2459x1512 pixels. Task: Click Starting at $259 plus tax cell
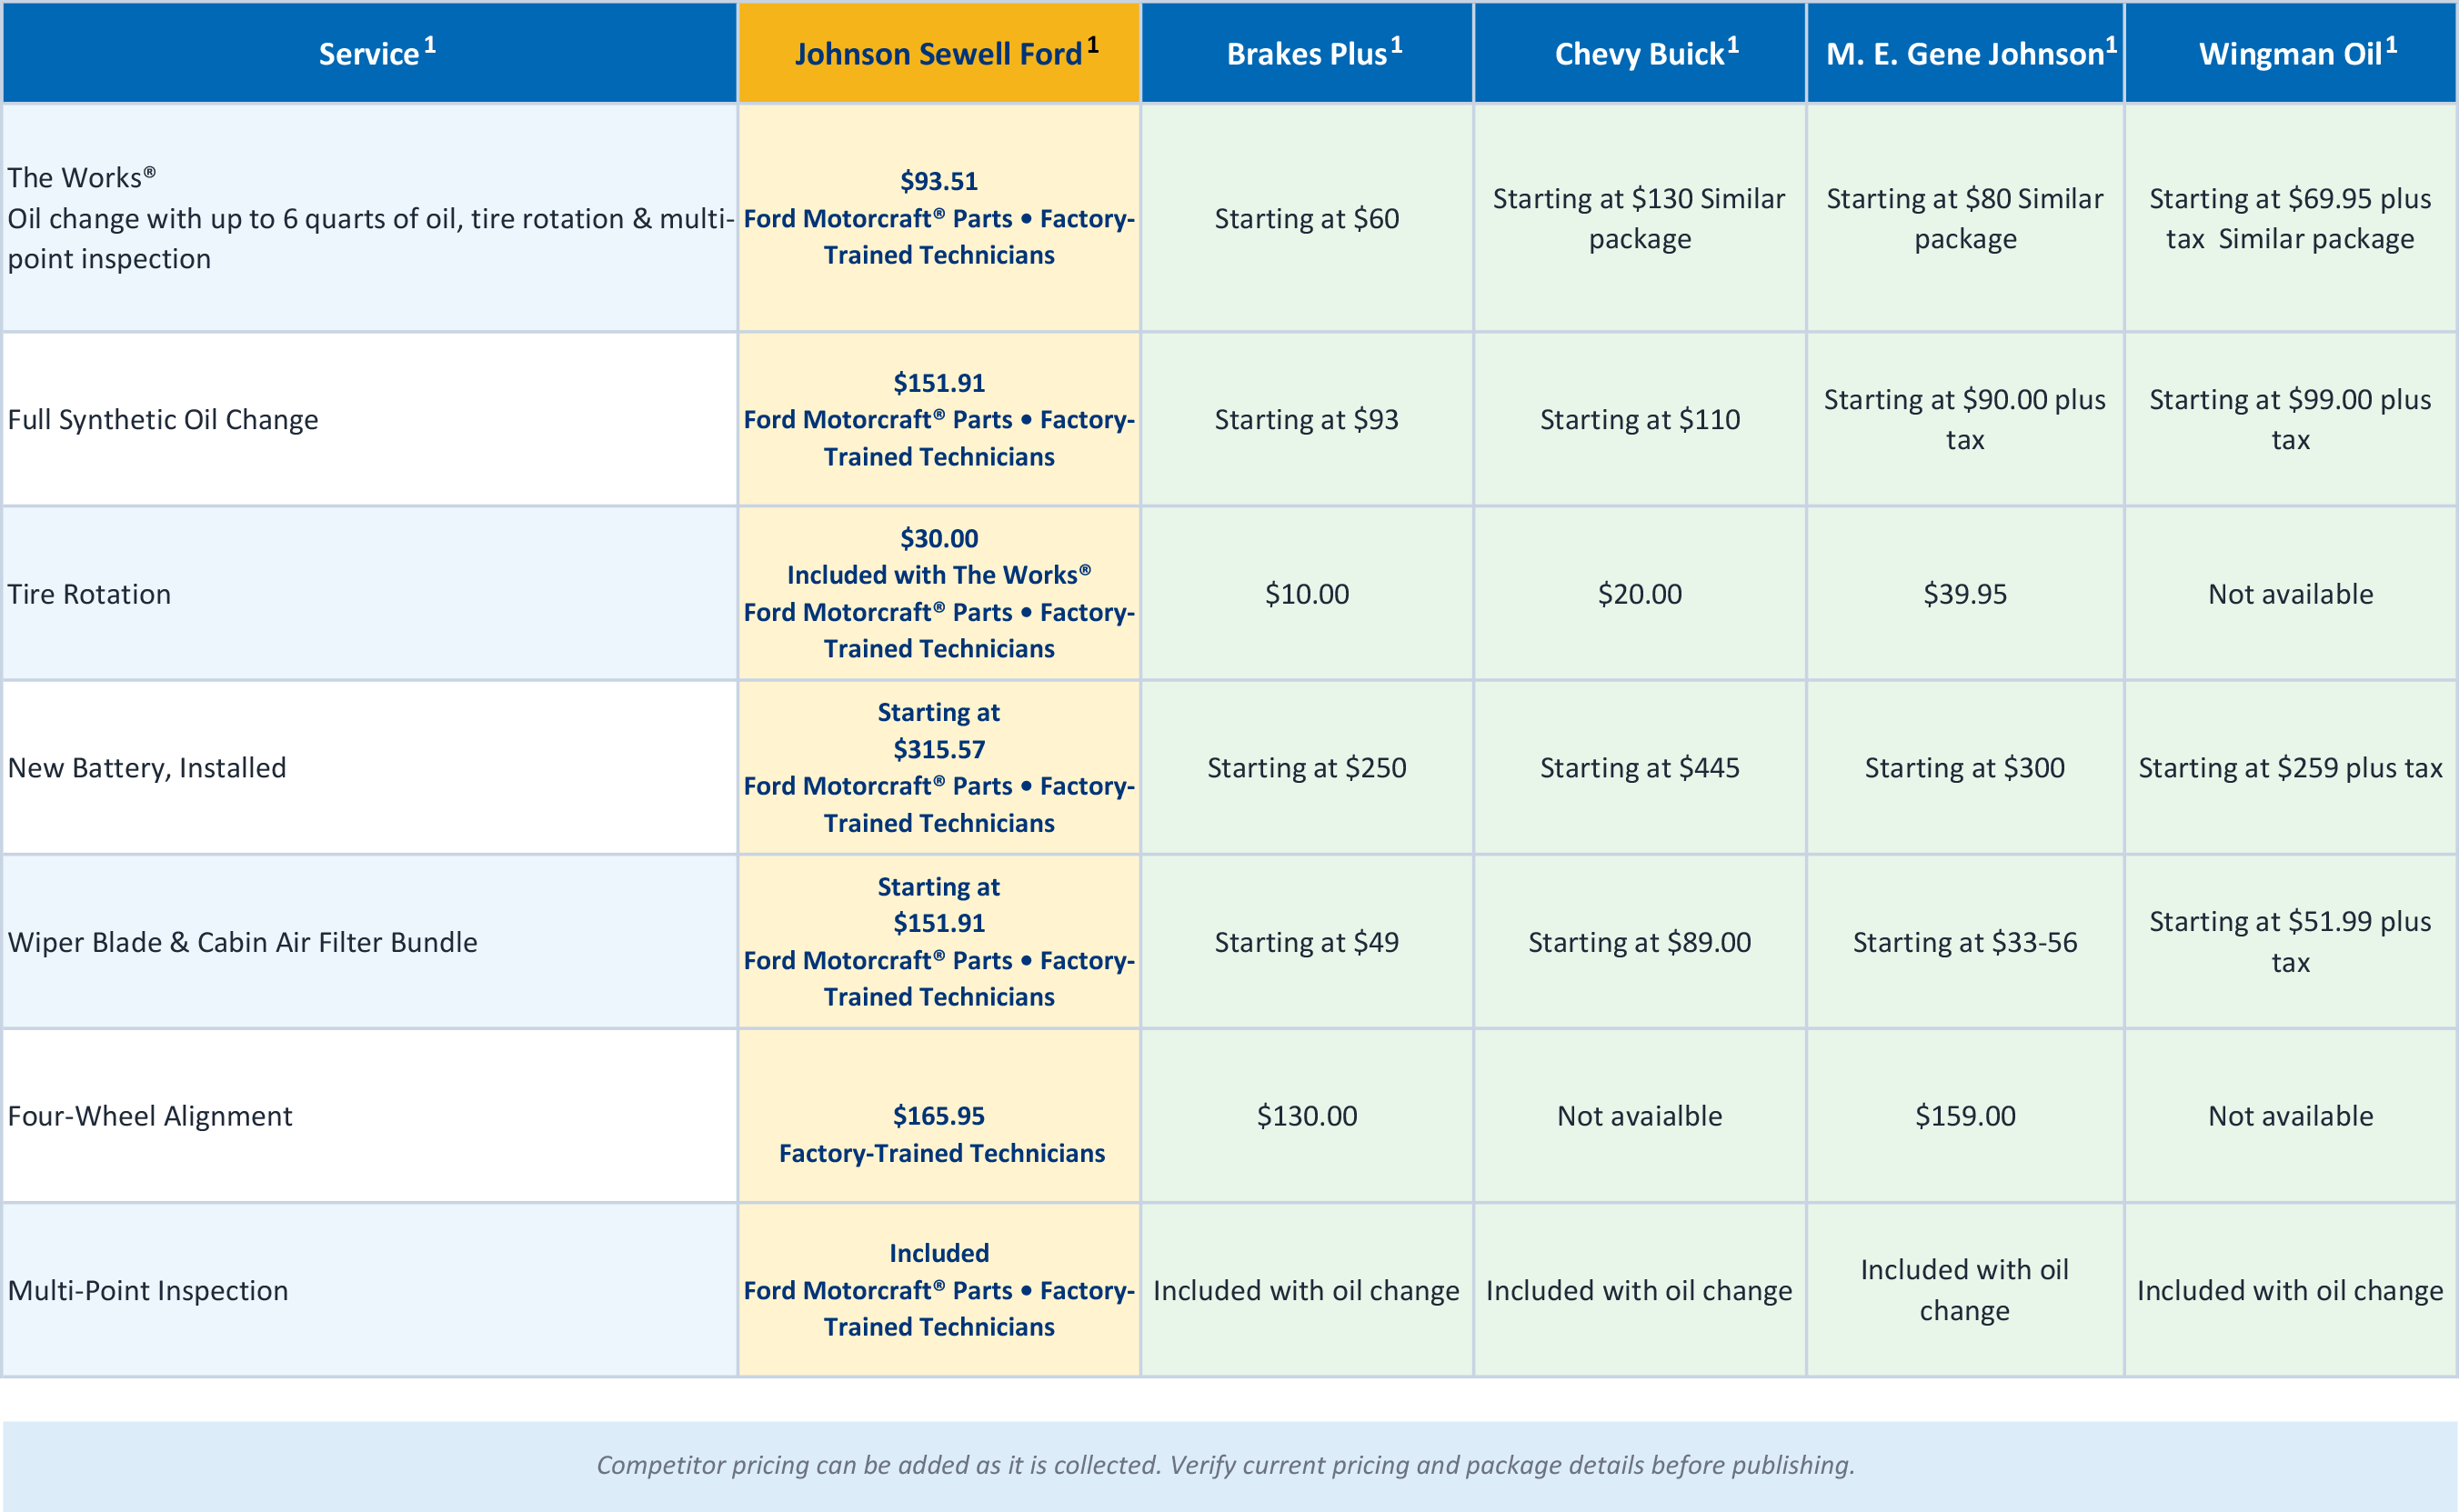point(2290,768)
